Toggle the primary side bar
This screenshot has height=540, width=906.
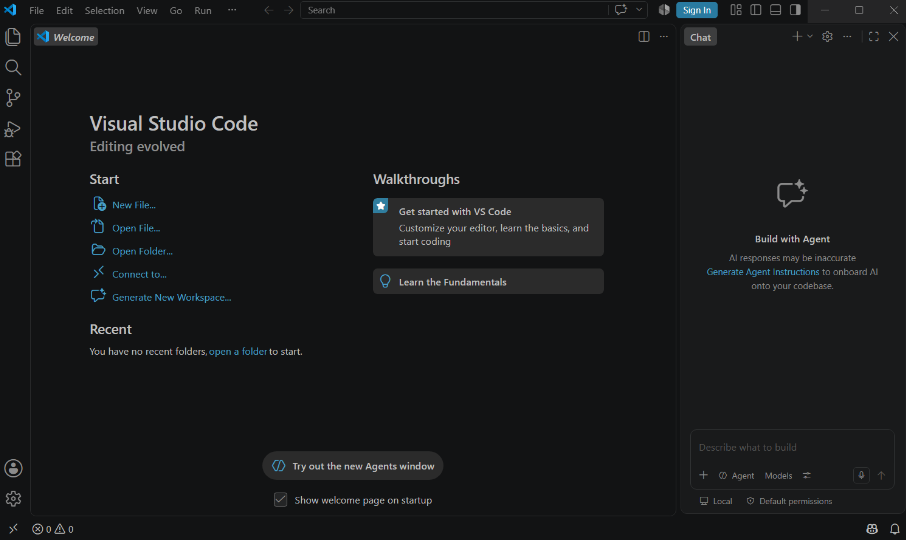pos(755,10)
